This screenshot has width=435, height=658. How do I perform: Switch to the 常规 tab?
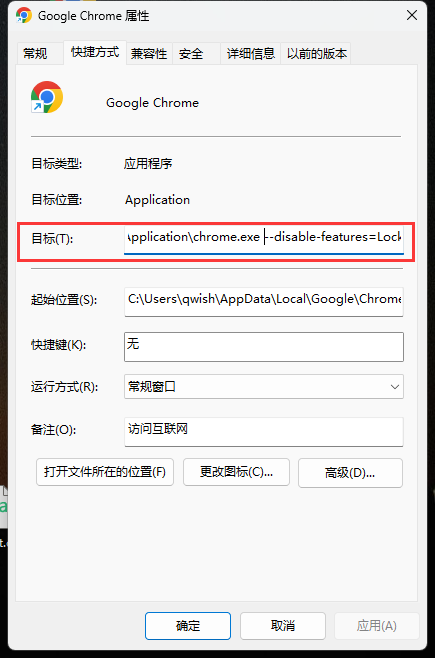click(x=35, y=54)
